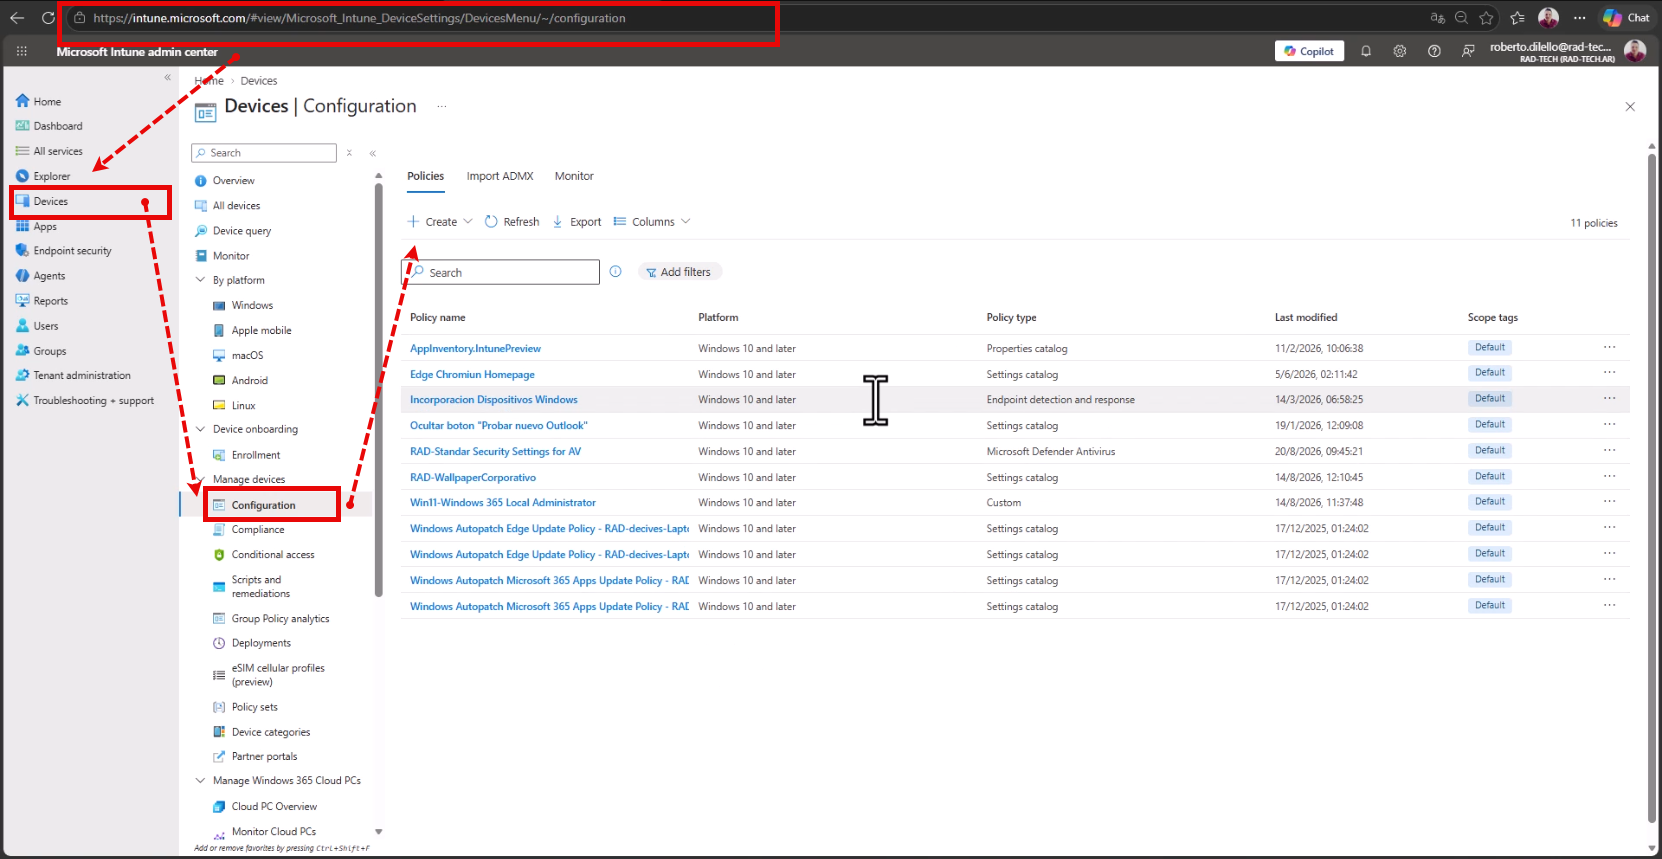Click the browser back arrow
1662x859 pixels.
tap(17, 18)
